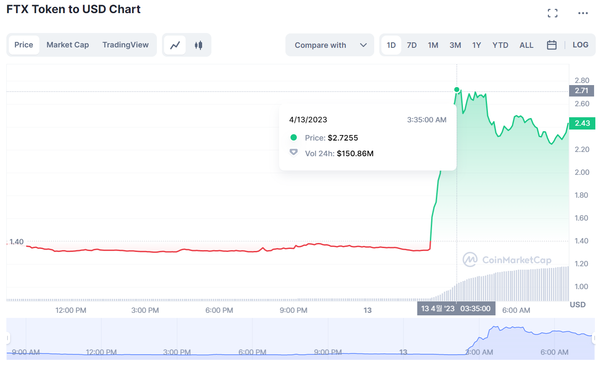The image size is (600, 367).
Task: Select the Market Cap tab
Action: [x=68, y=45]
